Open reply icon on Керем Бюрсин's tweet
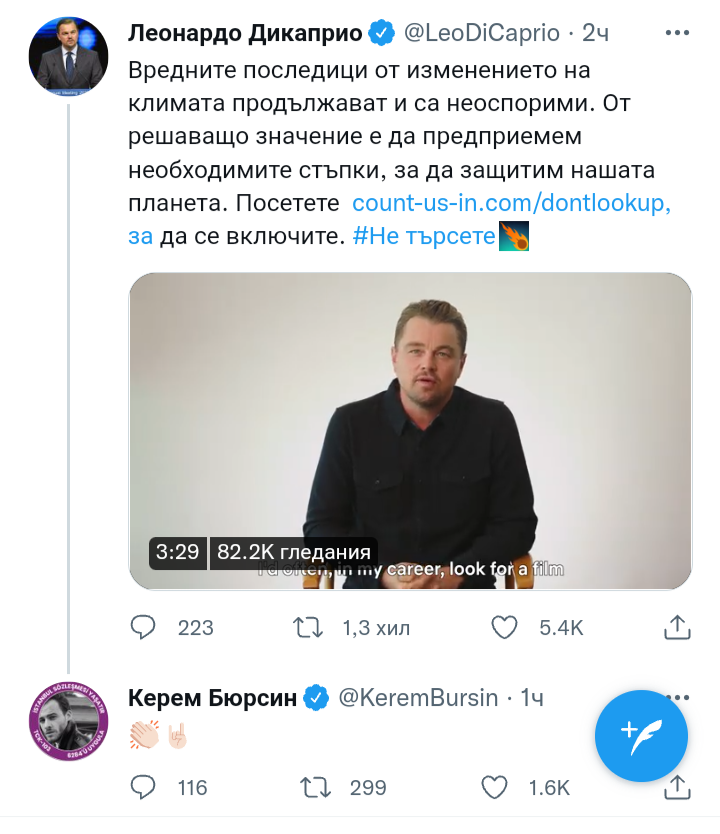The width and height of the screenshot is (720, 834). point(144,787)
